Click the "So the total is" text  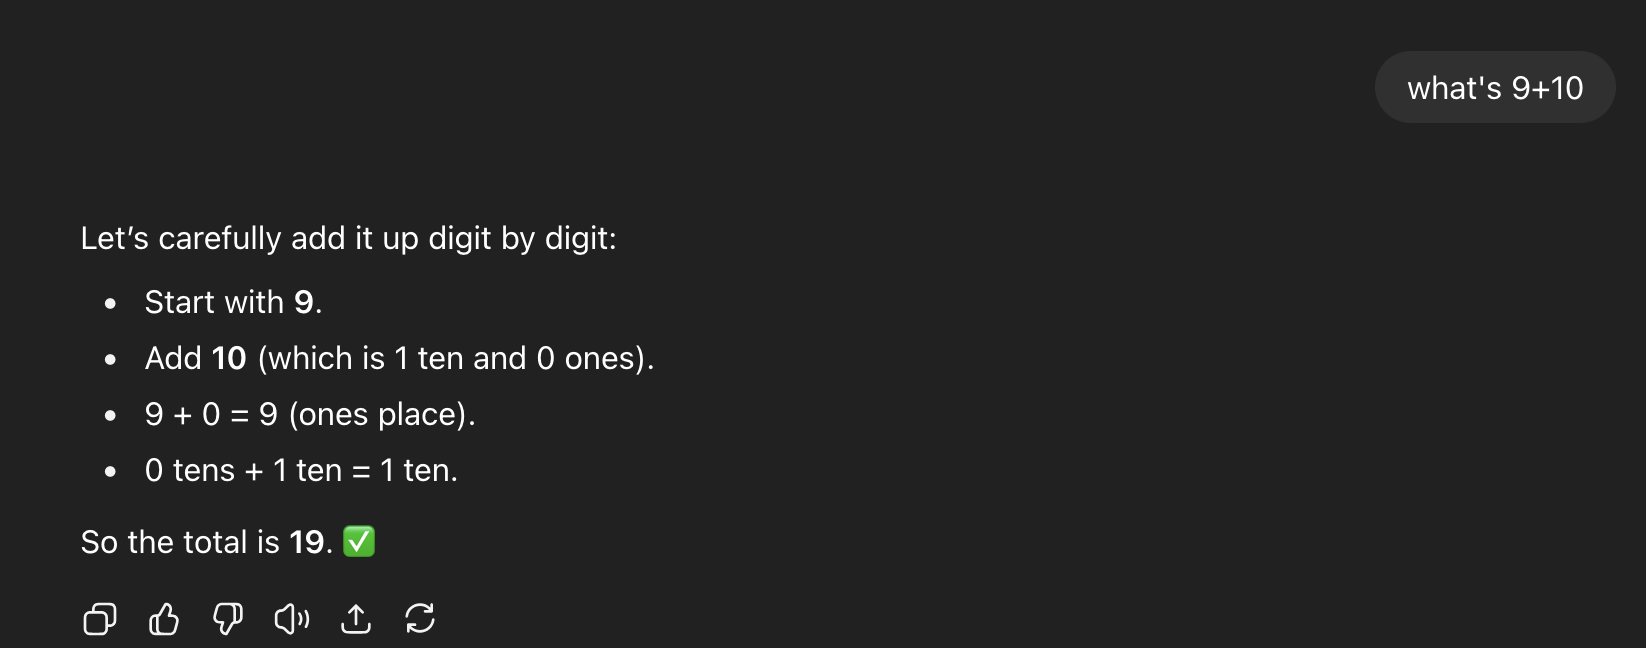pos(180,542)
